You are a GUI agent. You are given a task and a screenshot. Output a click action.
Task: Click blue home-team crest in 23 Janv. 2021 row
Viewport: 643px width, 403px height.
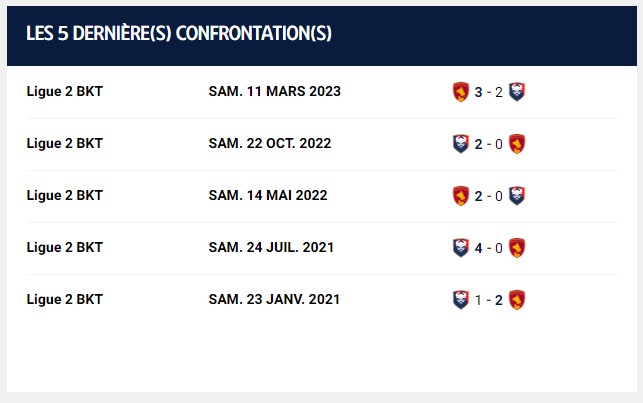461,300
